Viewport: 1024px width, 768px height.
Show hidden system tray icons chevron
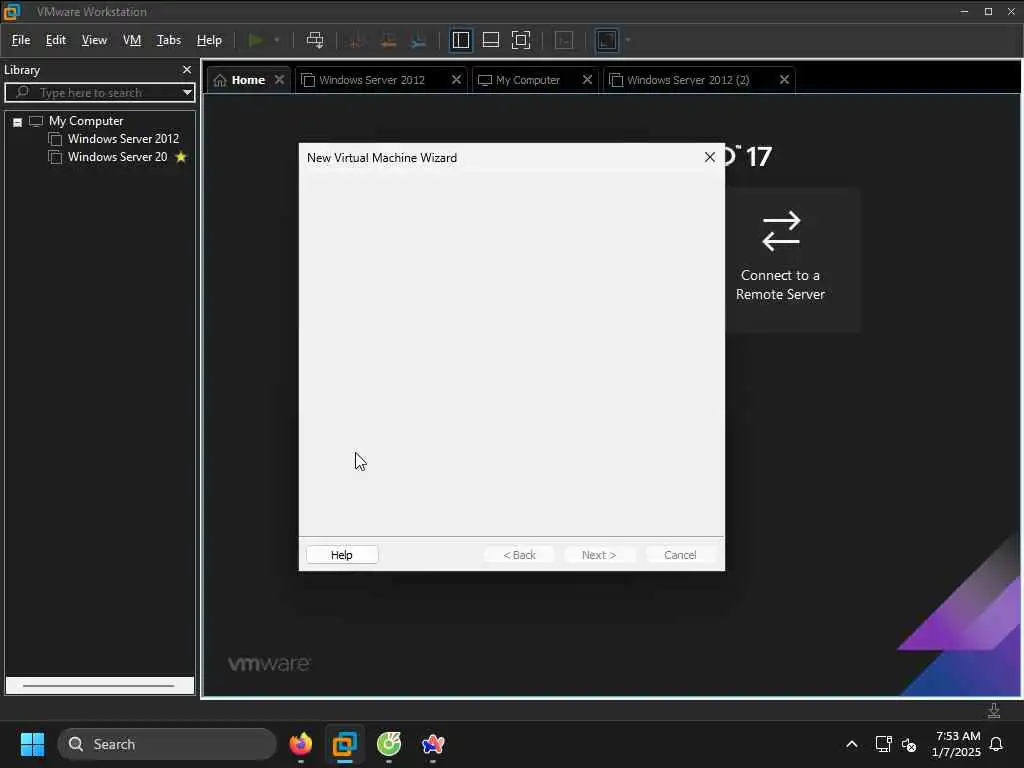852,744
